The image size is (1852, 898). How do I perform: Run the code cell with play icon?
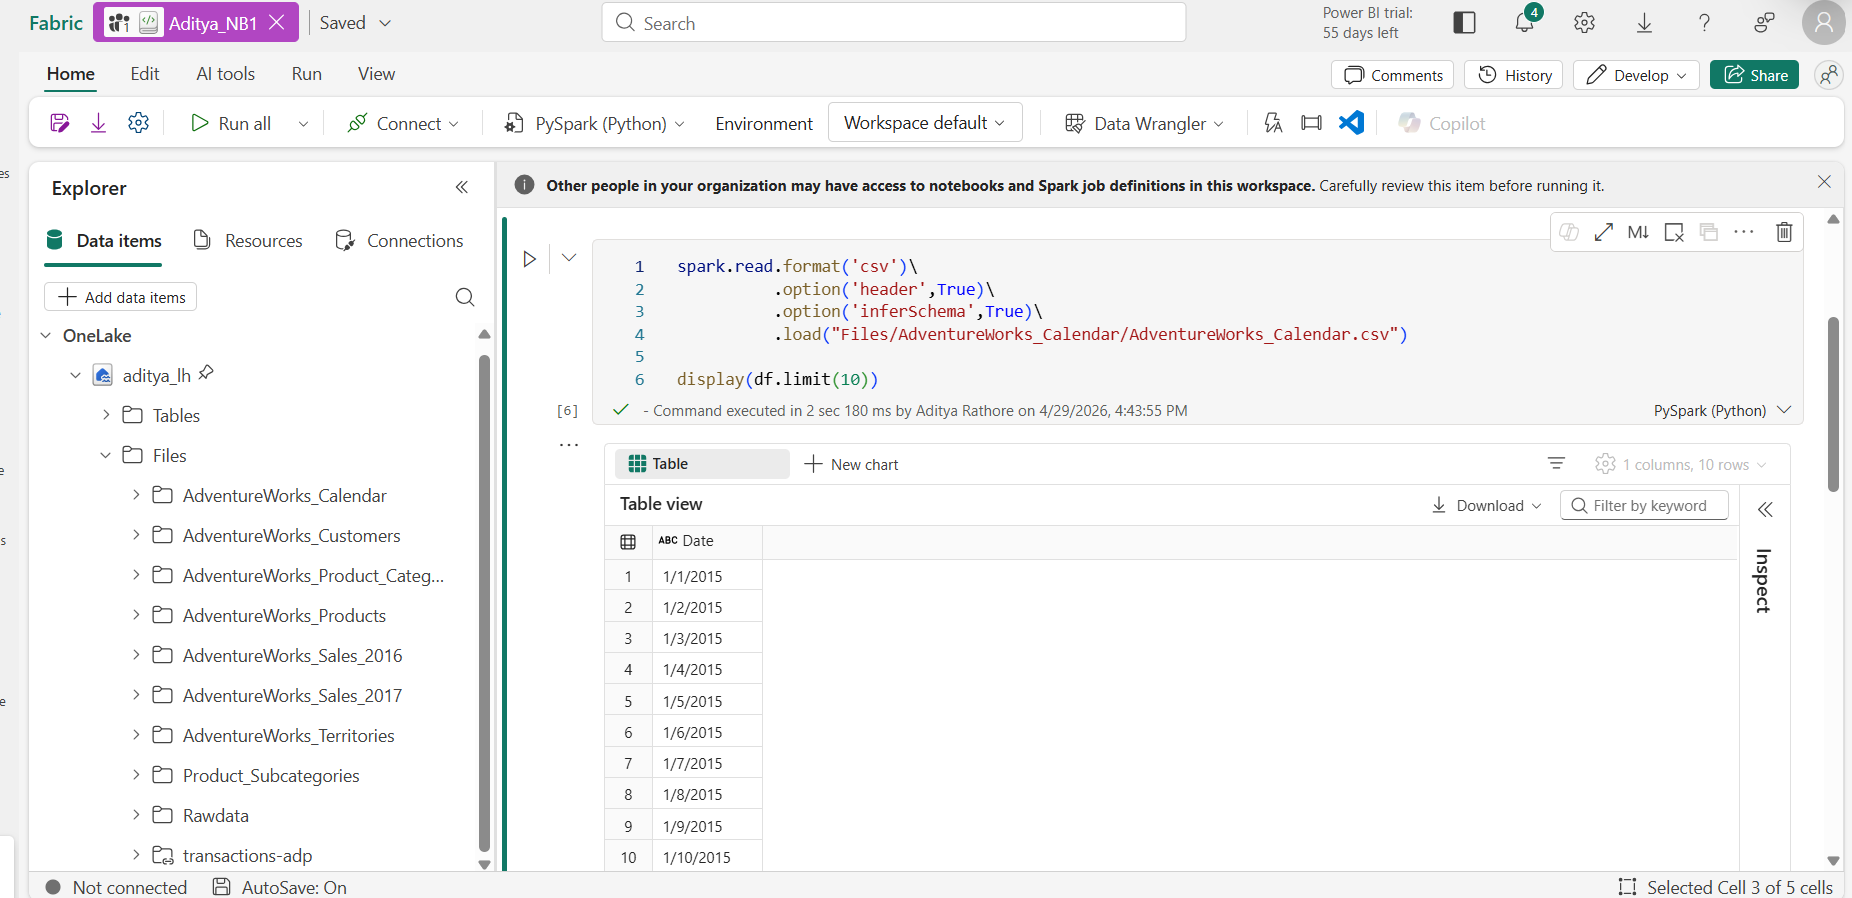click(529, 259)
